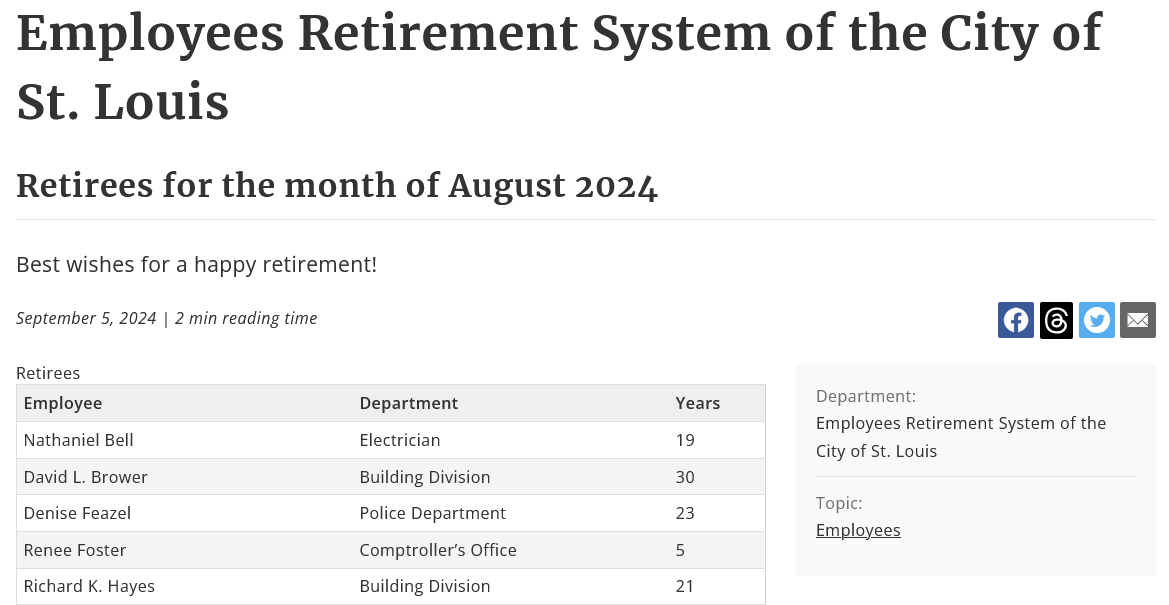Share the page on Facebook

(1015, 320)
